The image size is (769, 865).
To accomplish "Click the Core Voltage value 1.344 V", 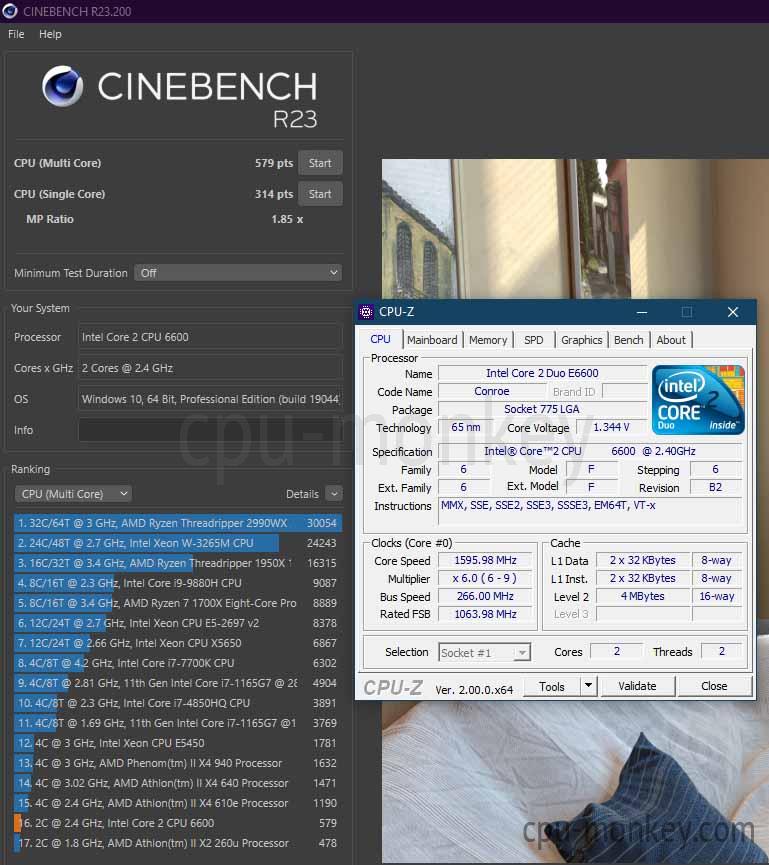I will click(x=611, y=427).
